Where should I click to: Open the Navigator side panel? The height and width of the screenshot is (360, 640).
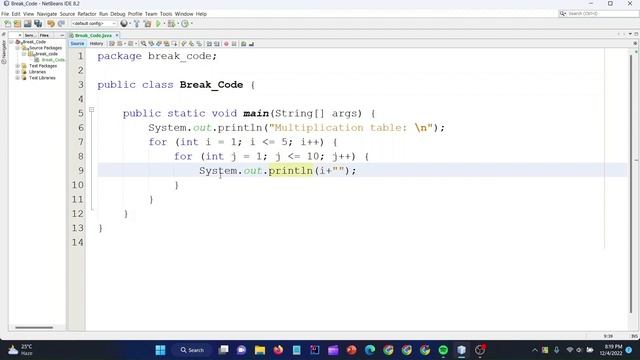[4, 52]
